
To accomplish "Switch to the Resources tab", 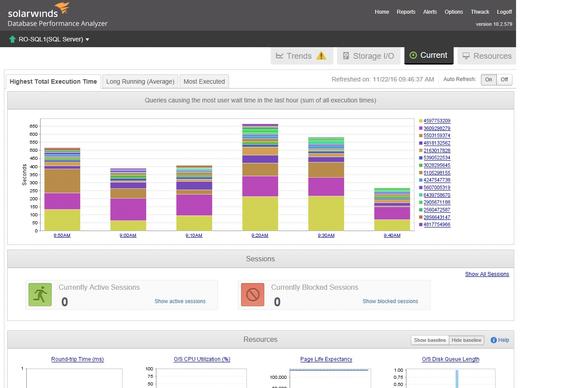I will [487, 56].
